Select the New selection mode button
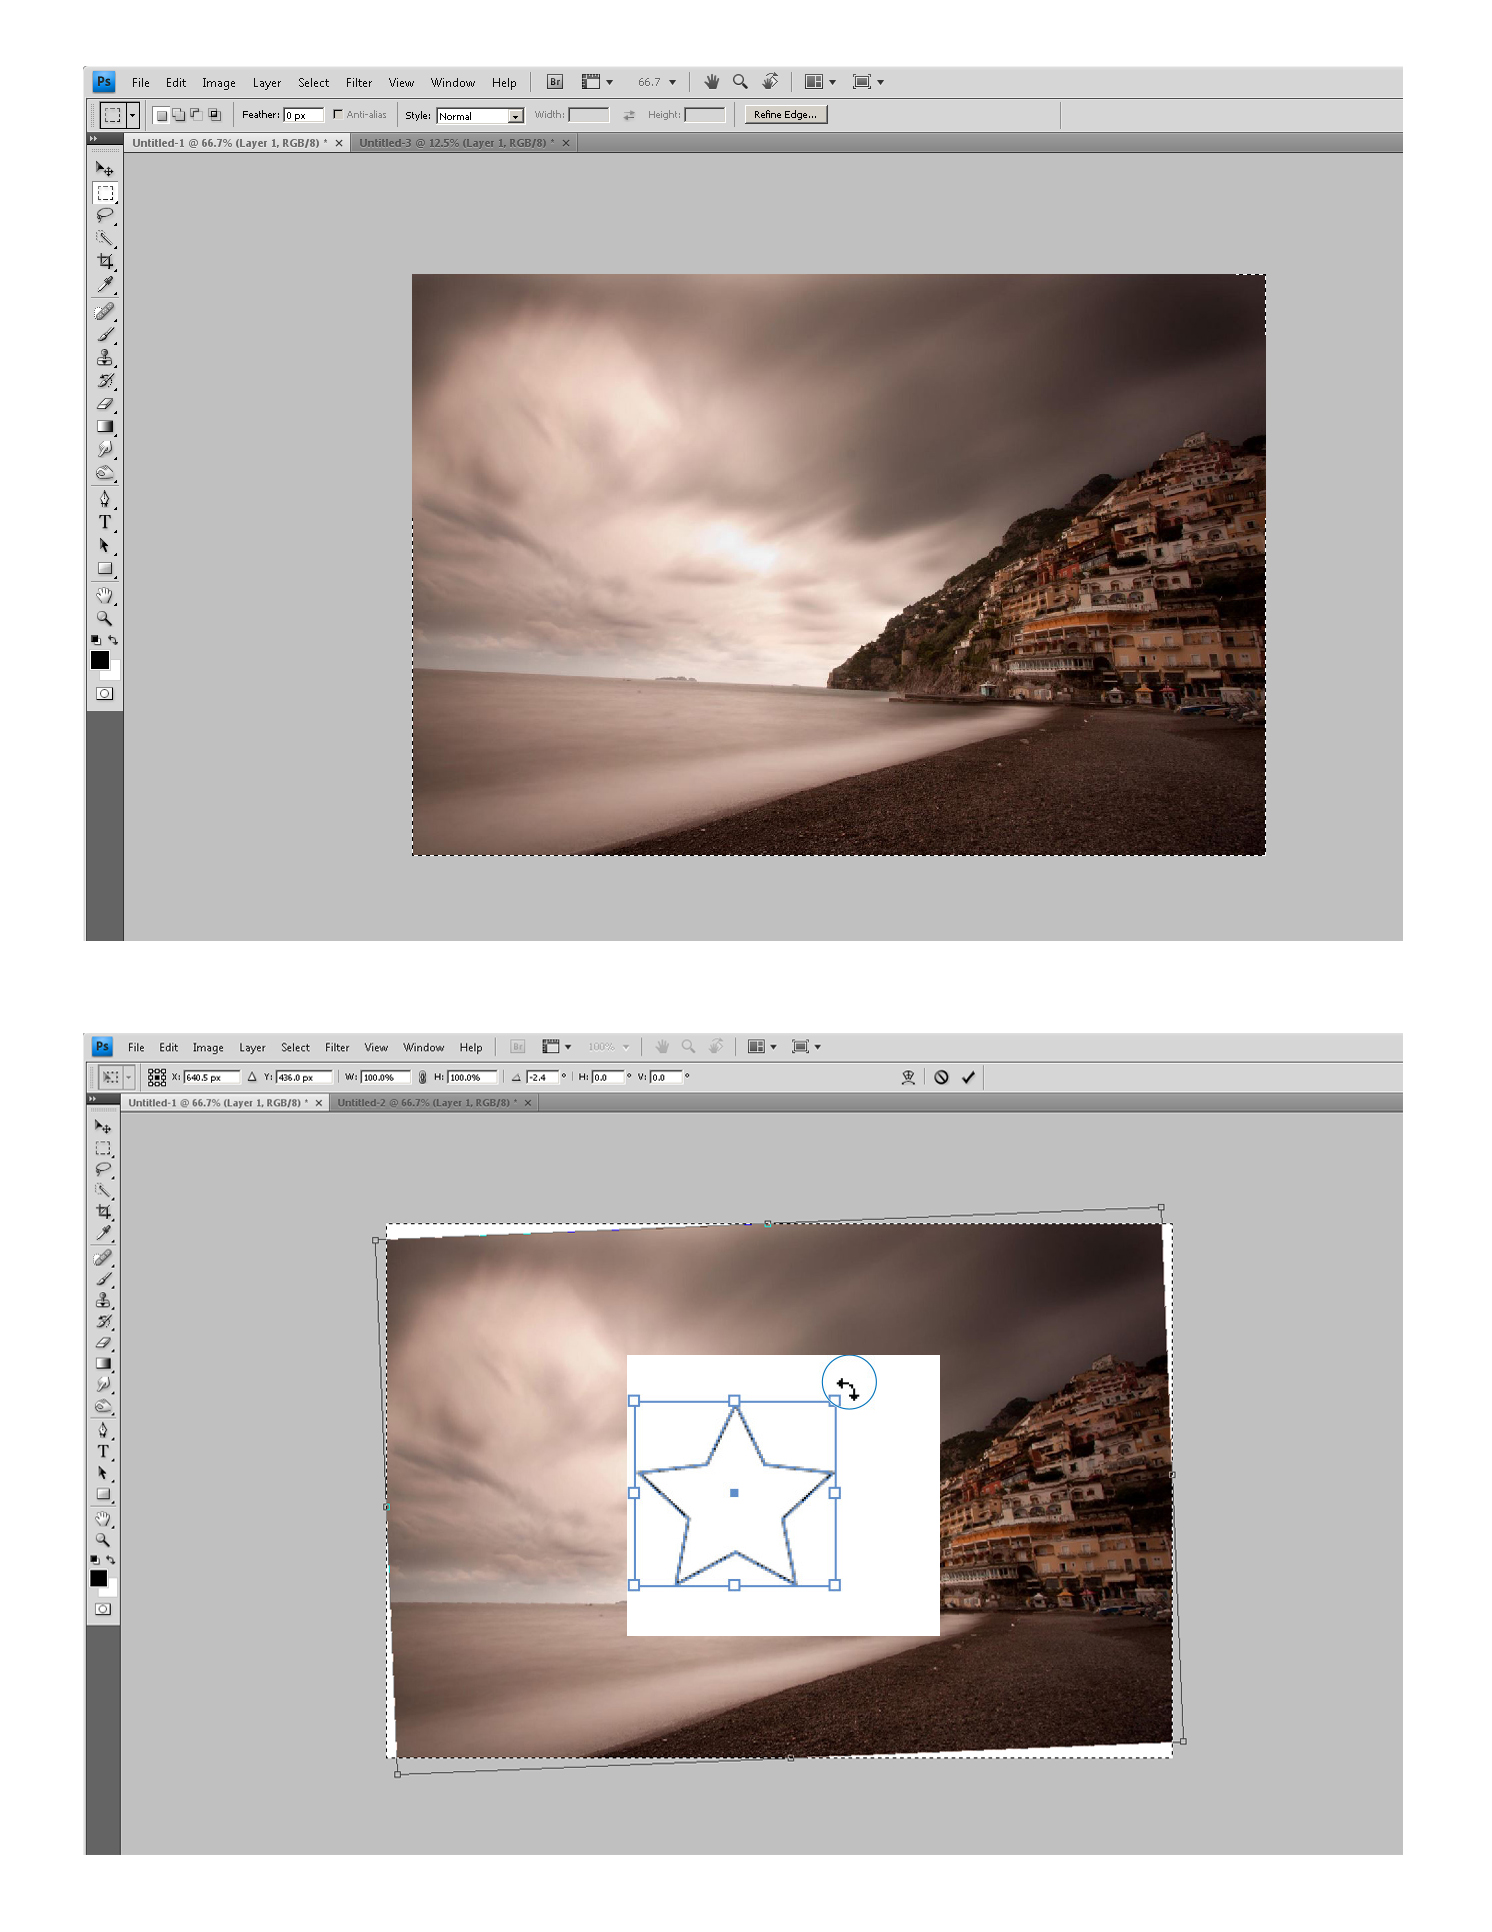Viewport: 1492px width, 1932px height. click(161, 115)
